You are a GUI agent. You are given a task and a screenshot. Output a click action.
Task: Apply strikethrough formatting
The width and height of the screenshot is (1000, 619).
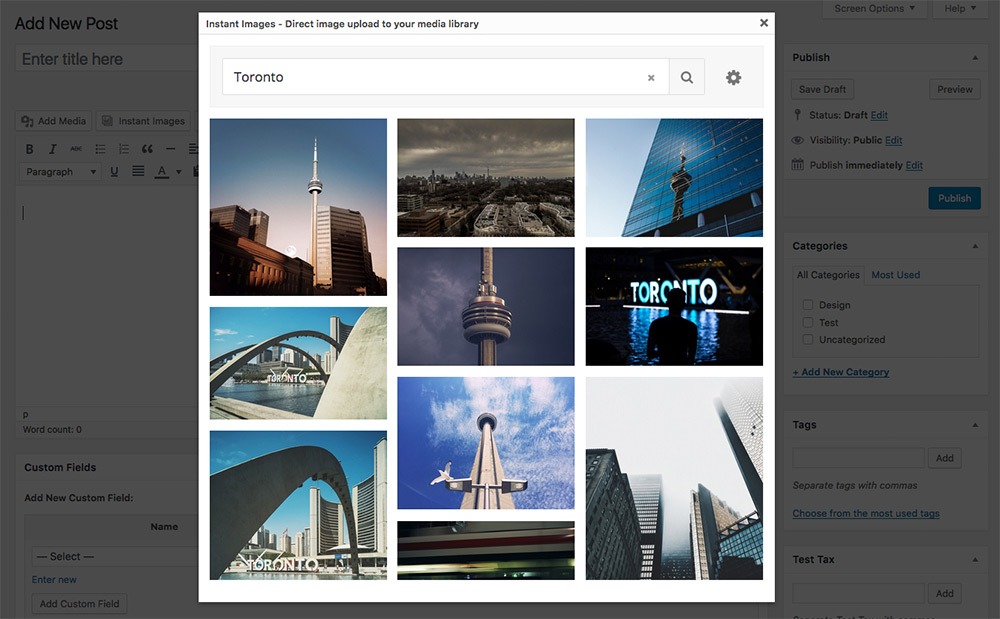(76, 149)
